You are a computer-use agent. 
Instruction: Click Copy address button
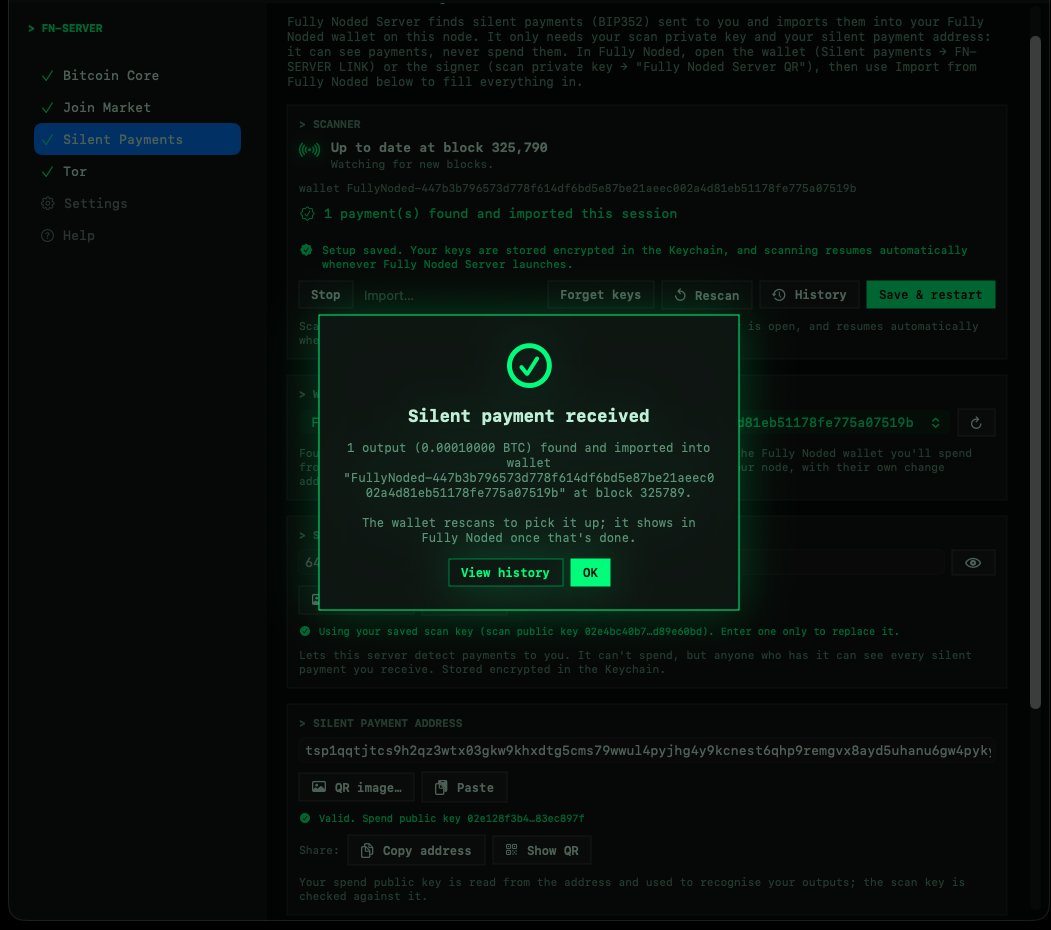point(416,851)
